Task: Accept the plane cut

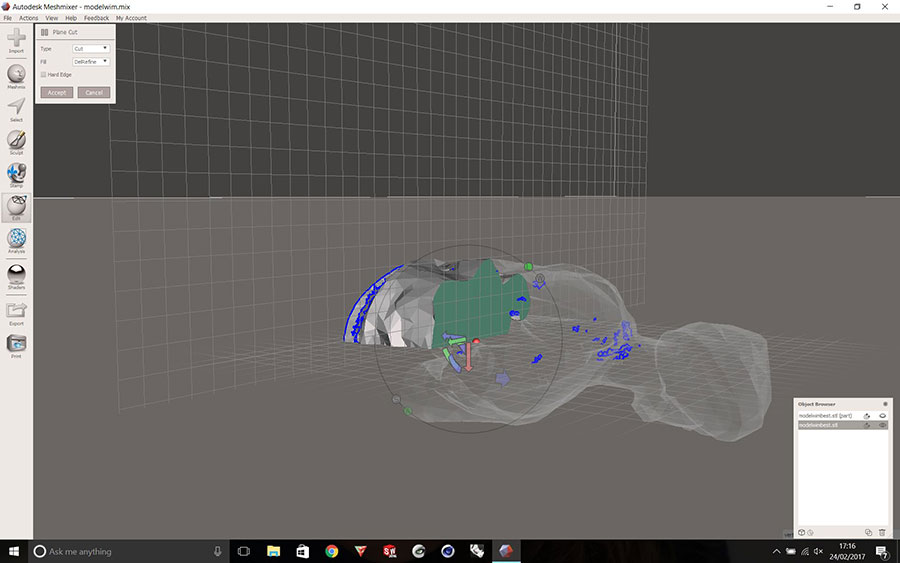Action: click(x=57, y=92)
